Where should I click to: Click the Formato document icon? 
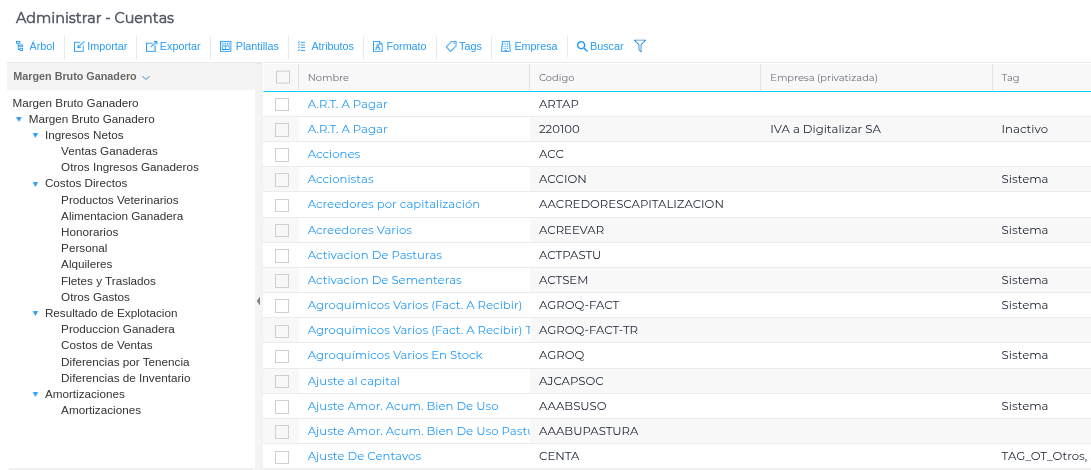pyautogui.click(x=378, y=46)
